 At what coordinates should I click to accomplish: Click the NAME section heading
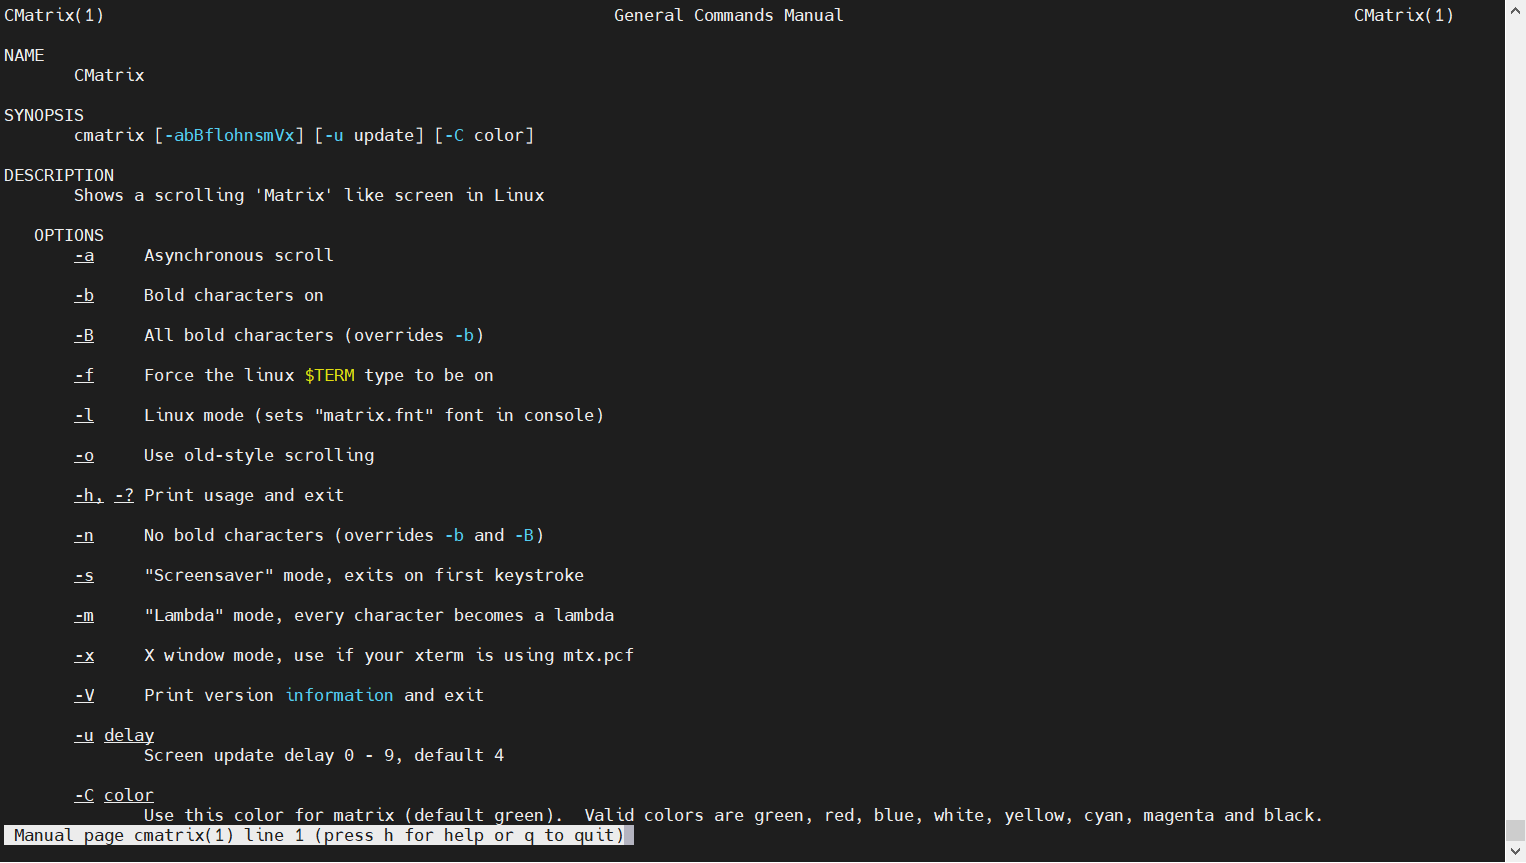coord(24,55)
